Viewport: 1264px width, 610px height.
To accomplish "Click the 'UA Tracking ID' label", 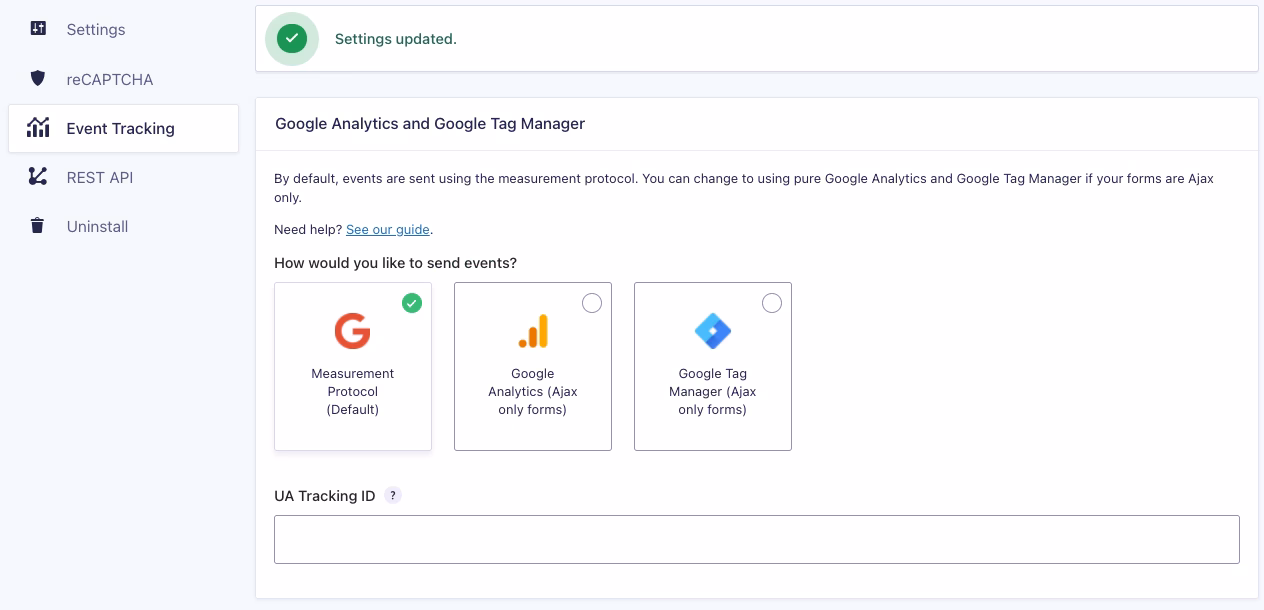I will (325, 496).
